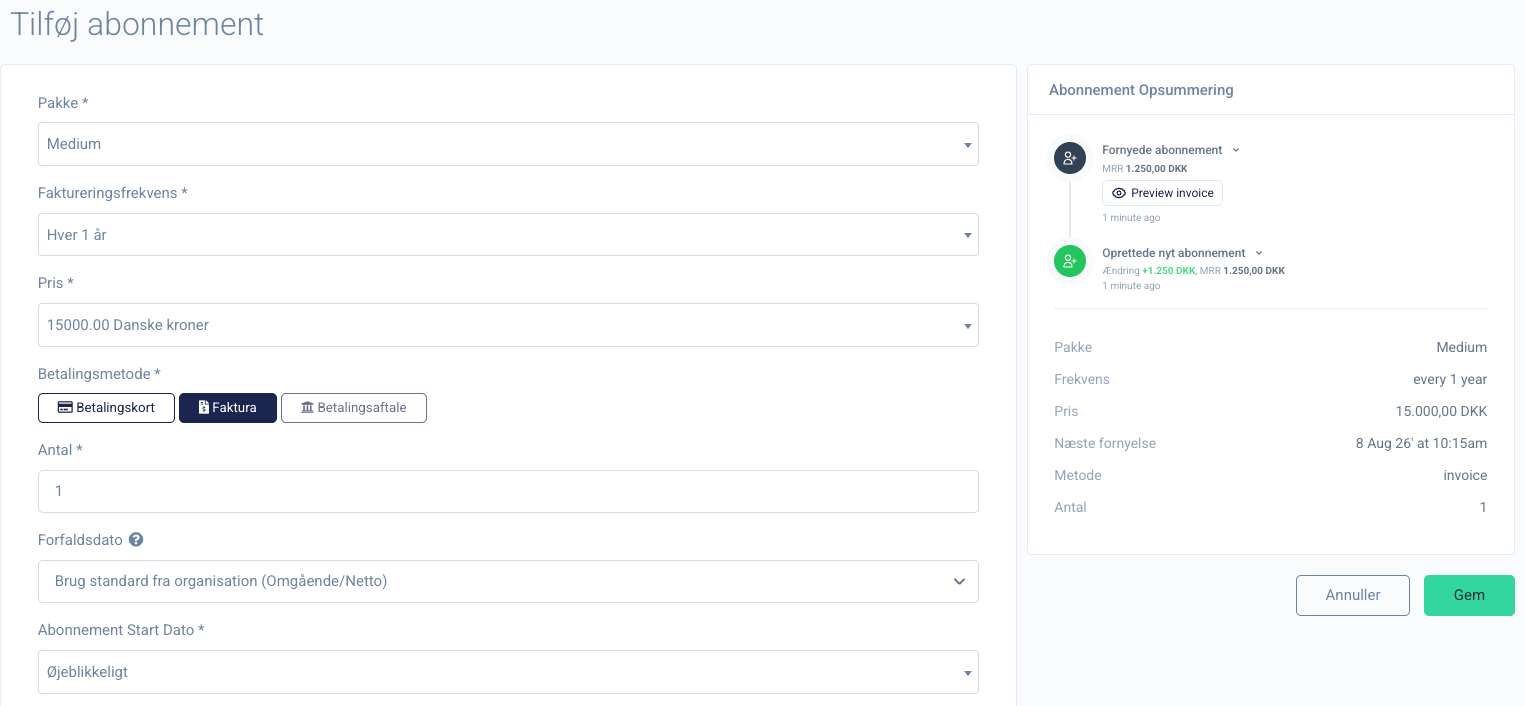Click into the Antal input field

pos(508,492)
